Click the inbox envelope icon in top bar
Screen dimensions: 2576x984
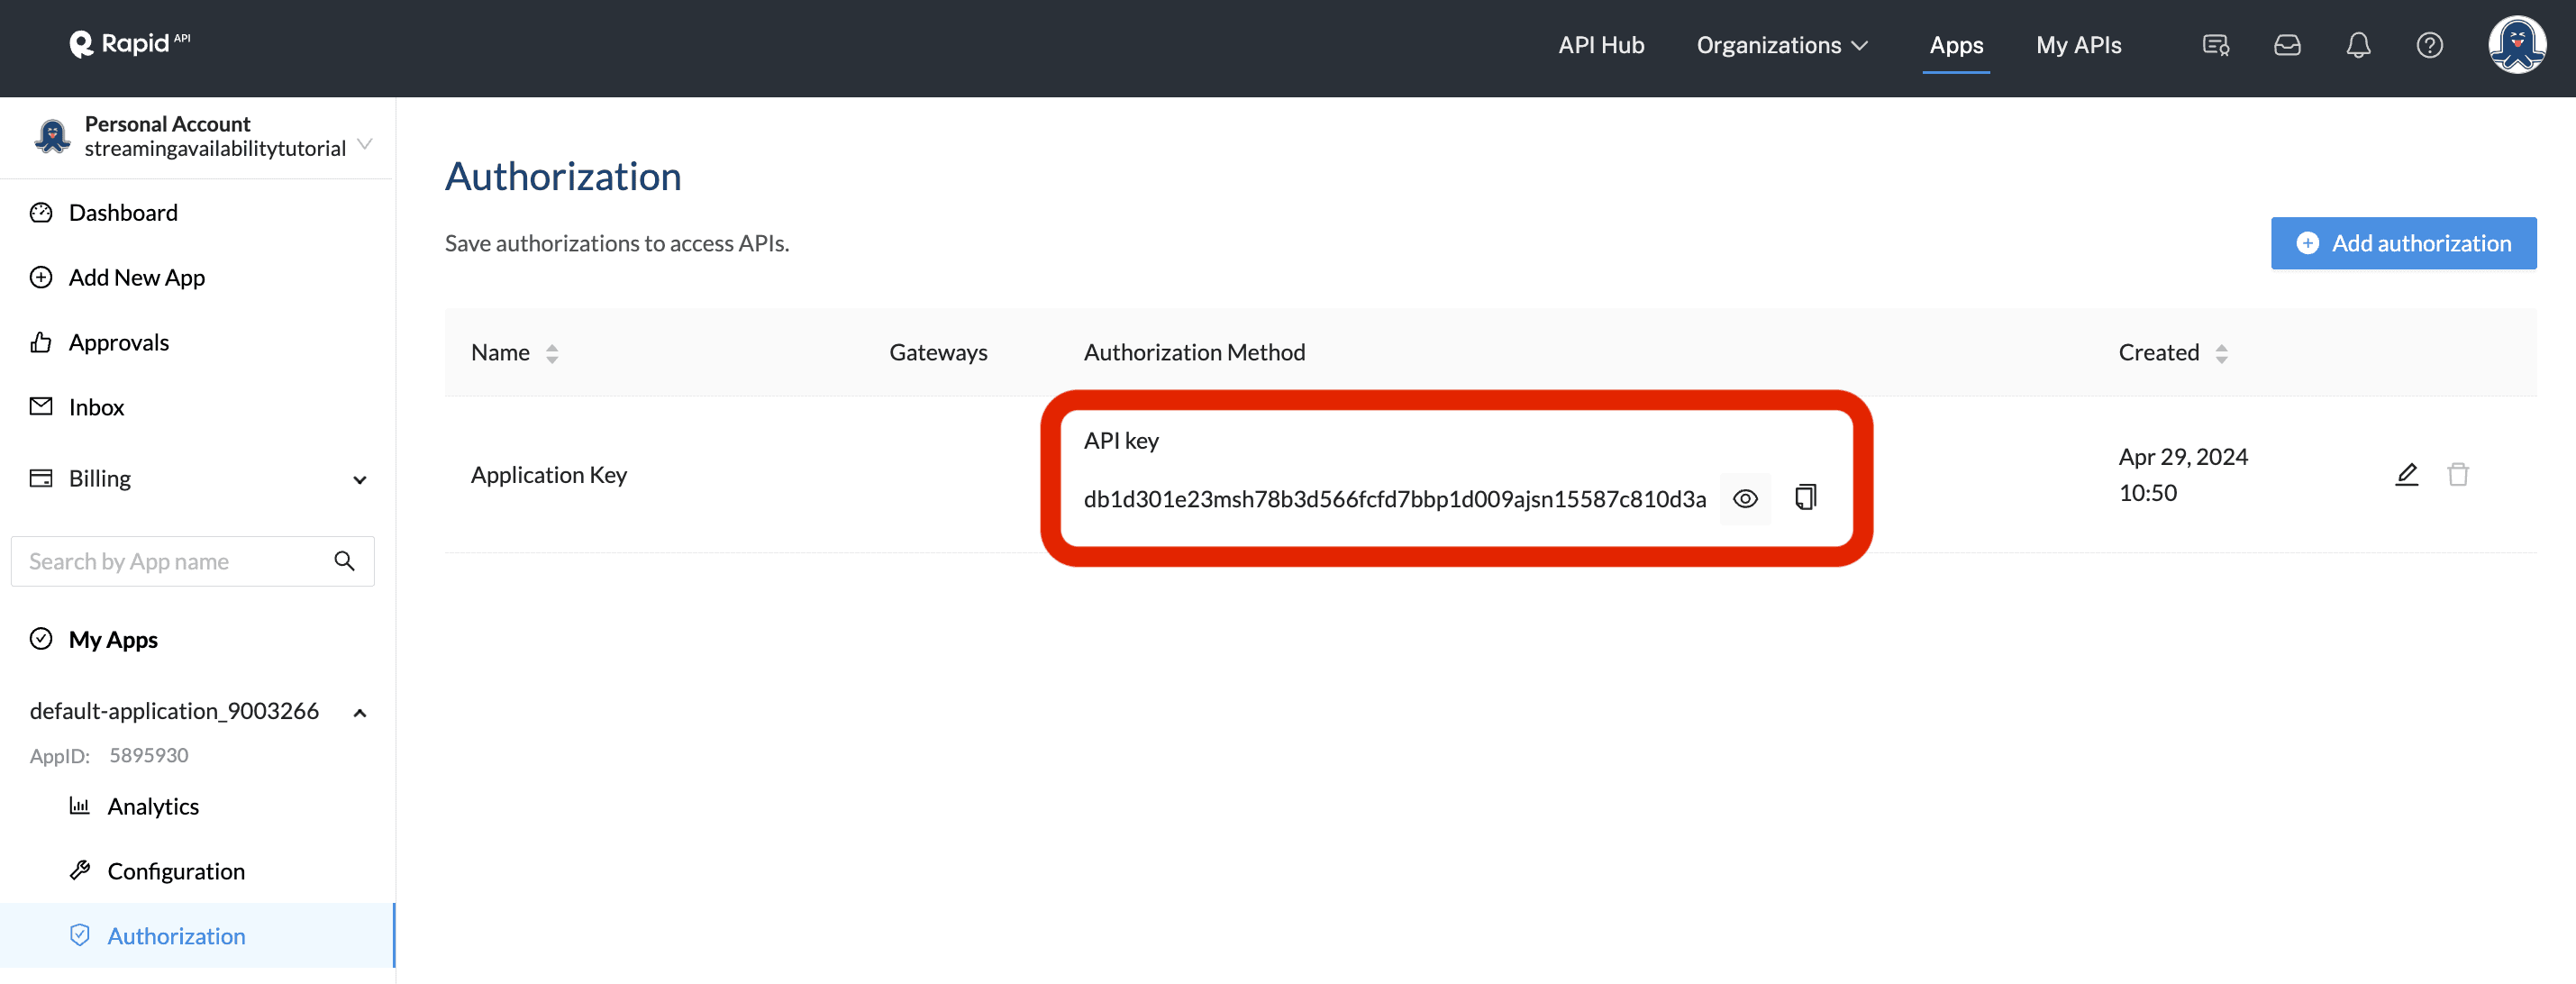click(2289, 44)
